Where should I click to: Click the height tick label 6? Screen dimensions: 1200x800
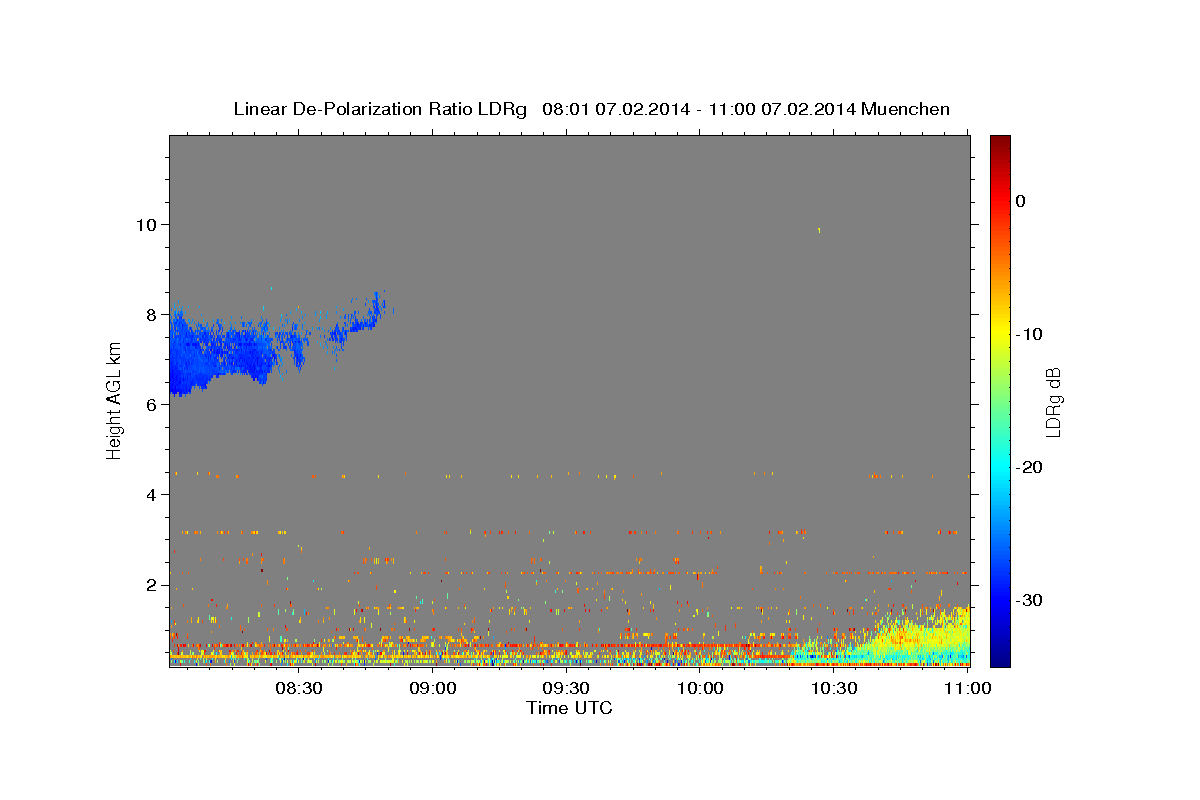152,404
